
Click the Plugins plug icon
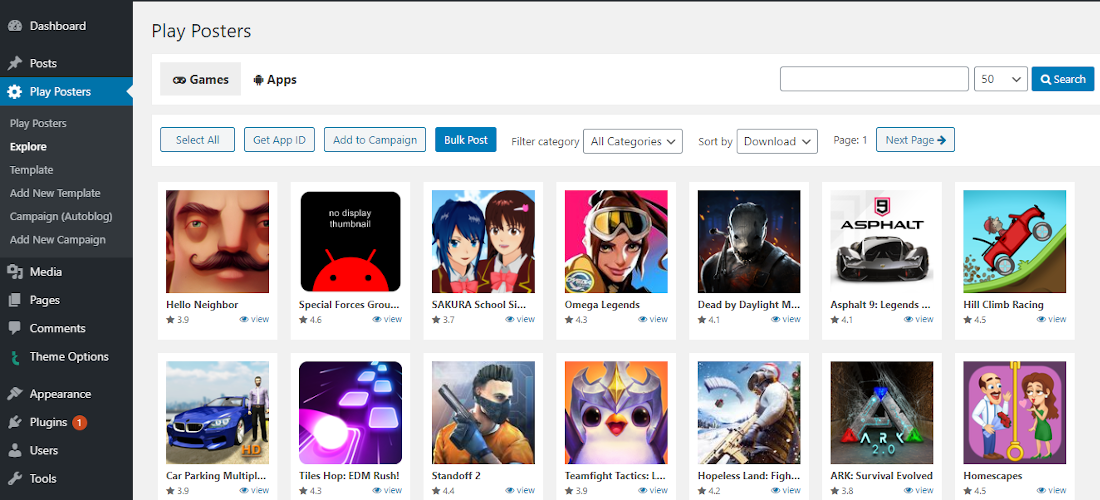coord(14,422)
